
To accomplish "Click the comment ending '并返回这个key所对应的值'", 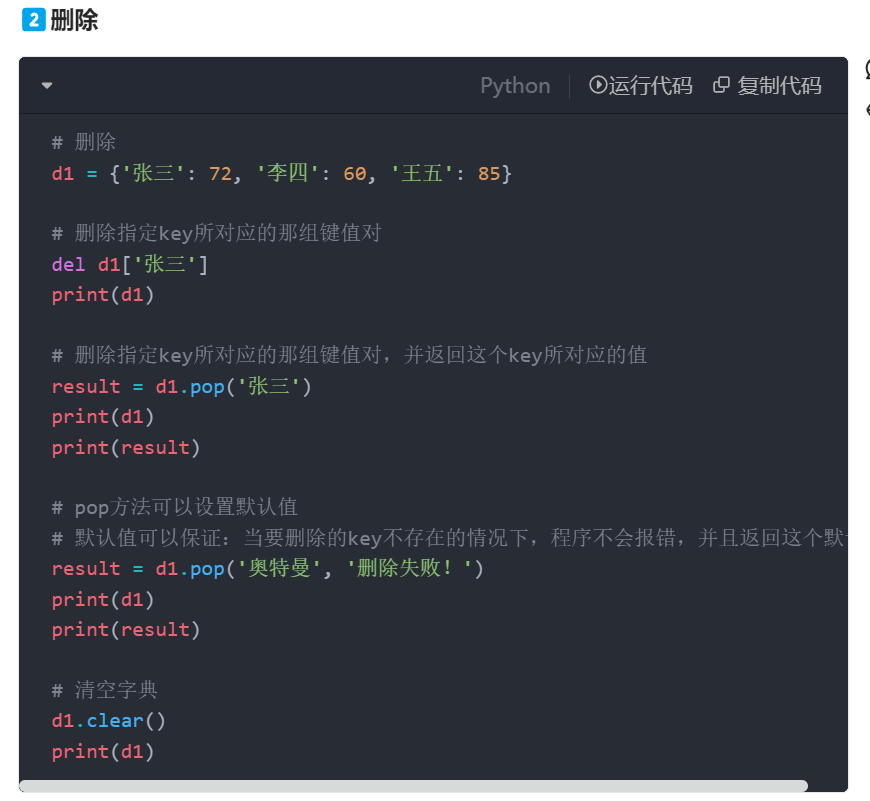I will (x=350, y=355).
